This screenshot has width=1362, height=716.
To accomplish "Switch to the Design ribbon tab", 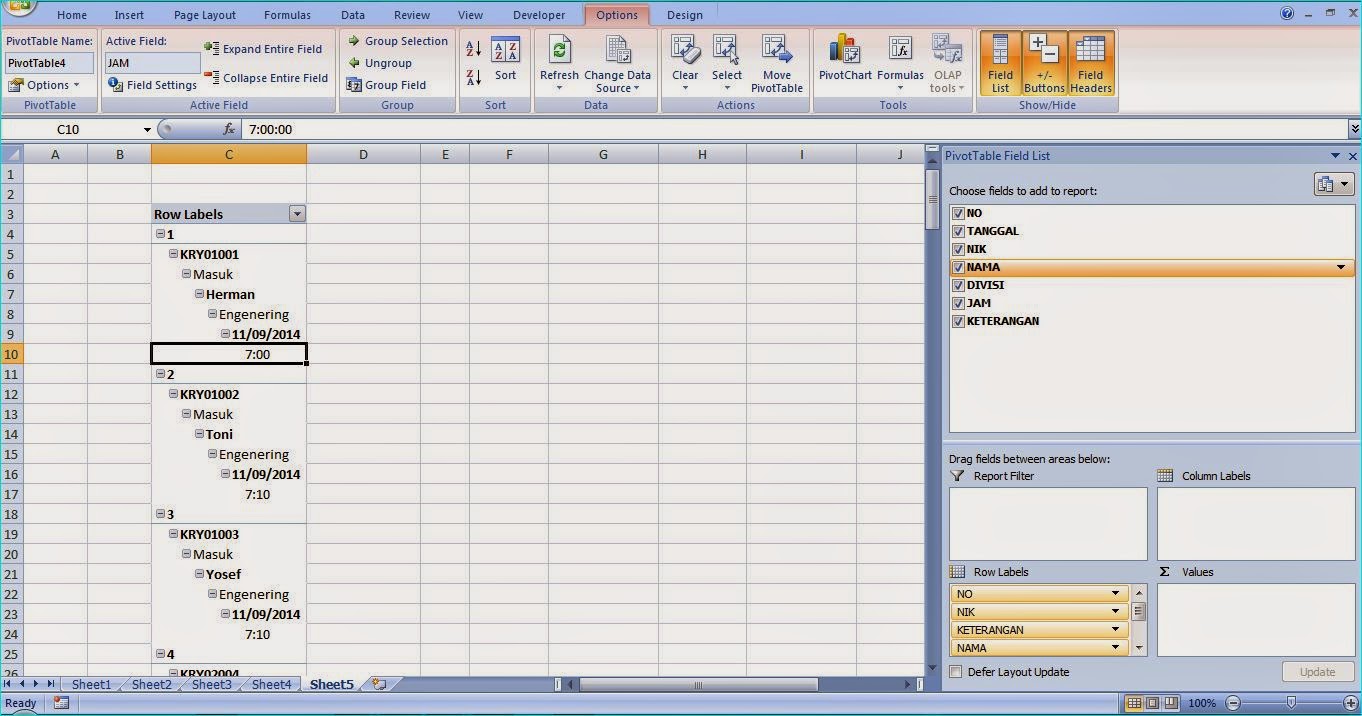I will (x=684, y=14).
